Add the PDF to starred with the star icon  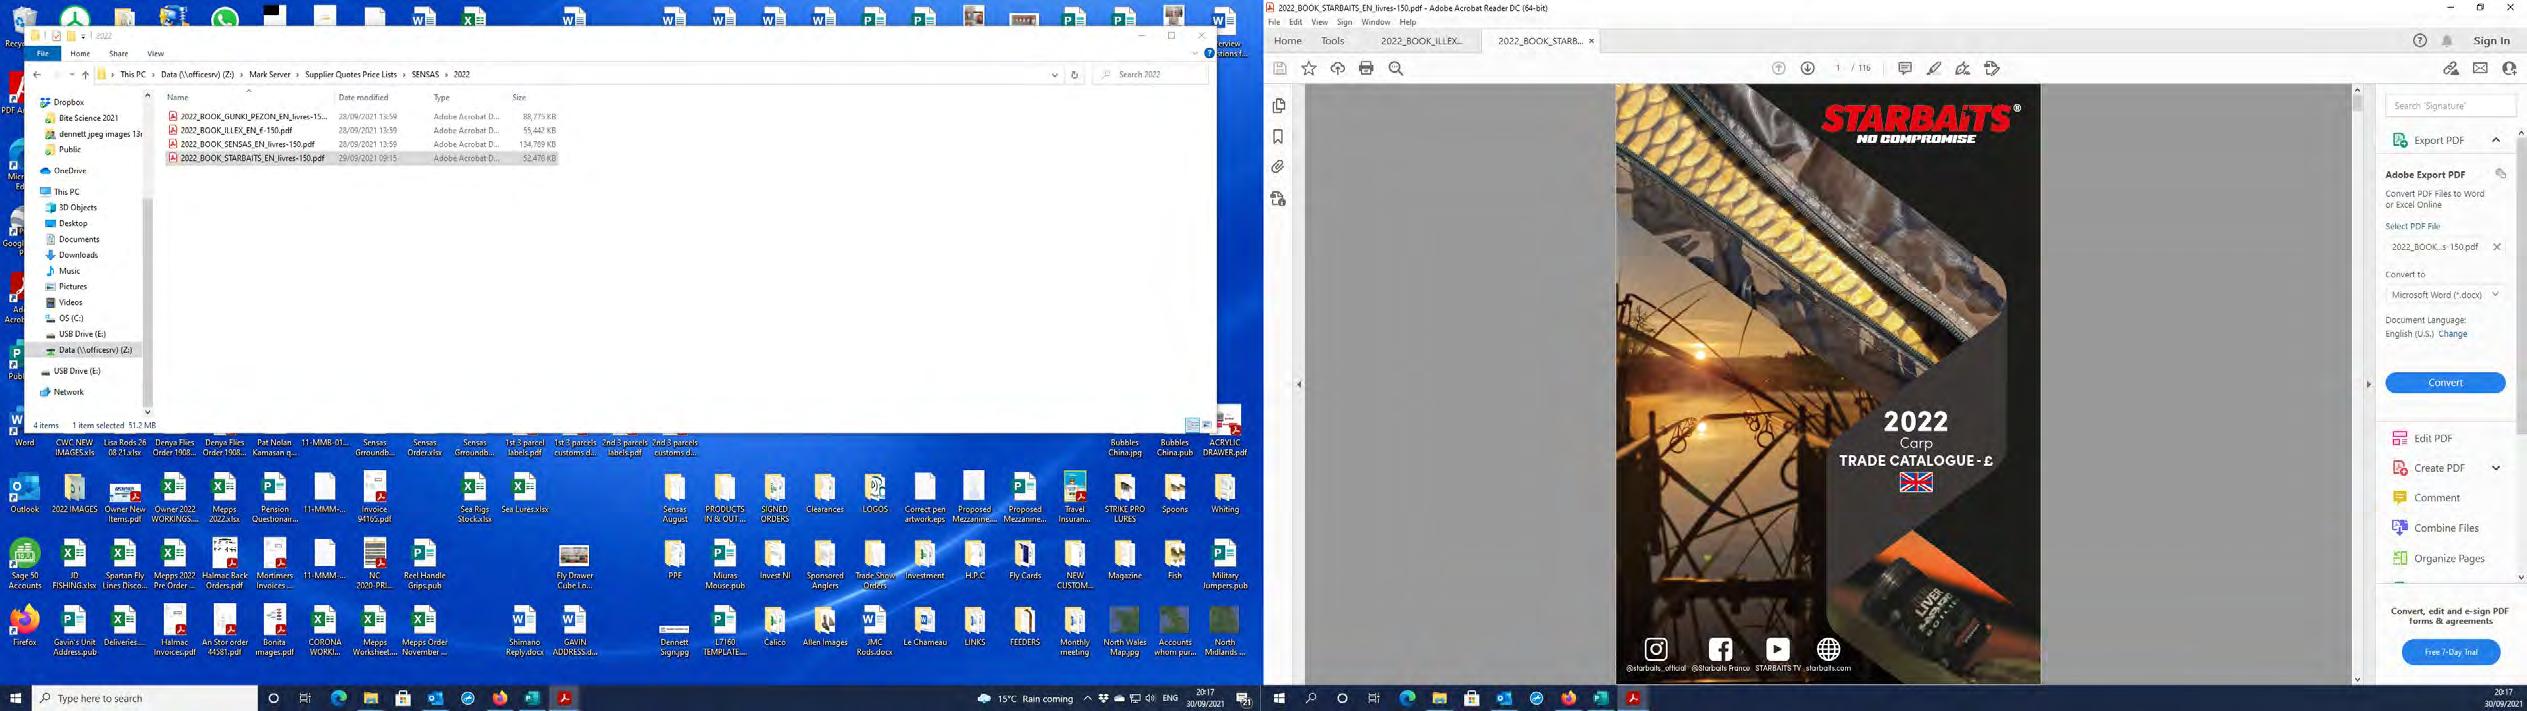[1308, 68]
